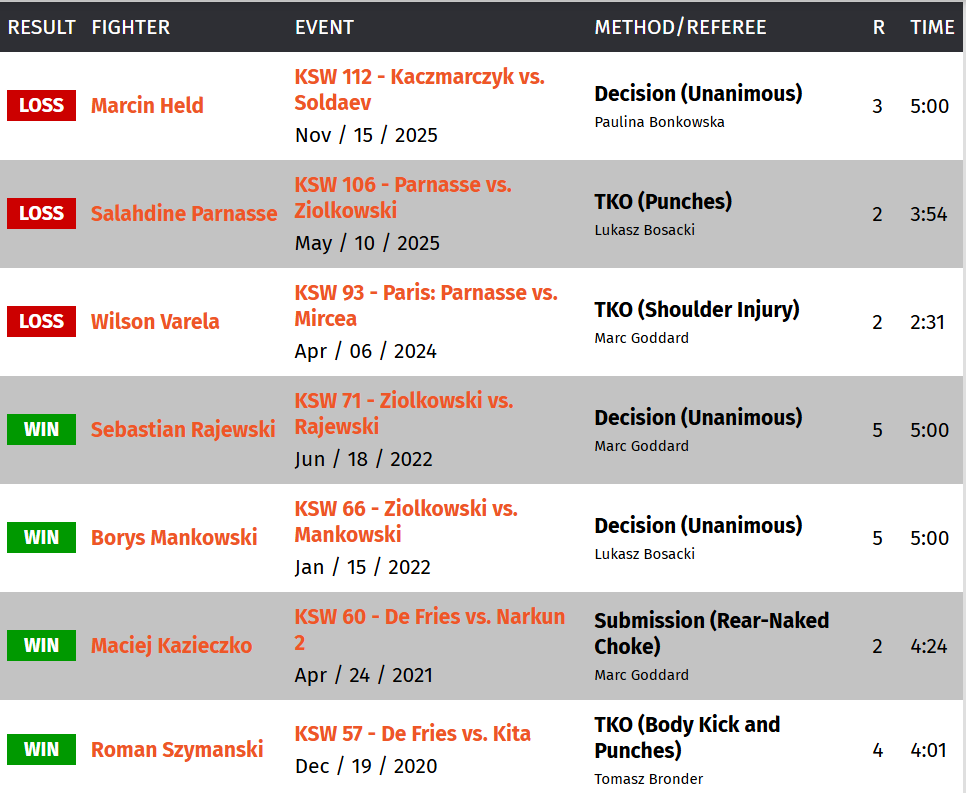The width and height of the screenshot is (966, 793).
Task: Open Maciej Kazieczko fighter profile
Action: (x=171, y=646)
